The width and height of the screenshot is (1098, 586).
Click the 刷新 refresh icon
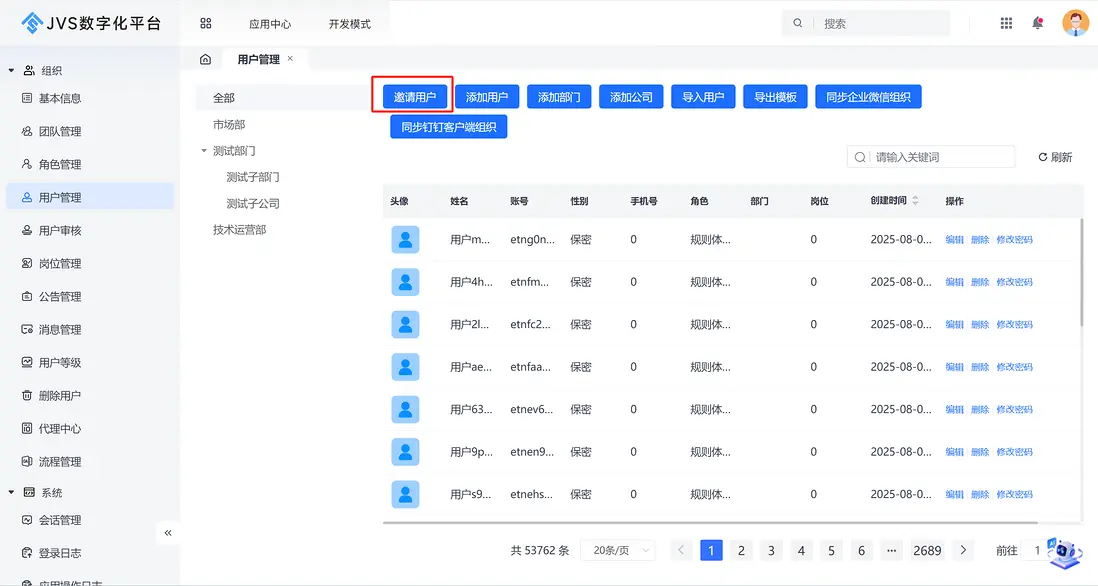1043,157
